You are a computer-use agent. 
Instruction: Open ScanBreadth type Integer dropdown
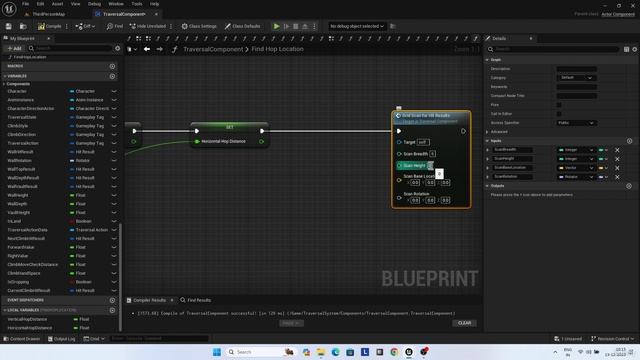[x=576, y=150]
